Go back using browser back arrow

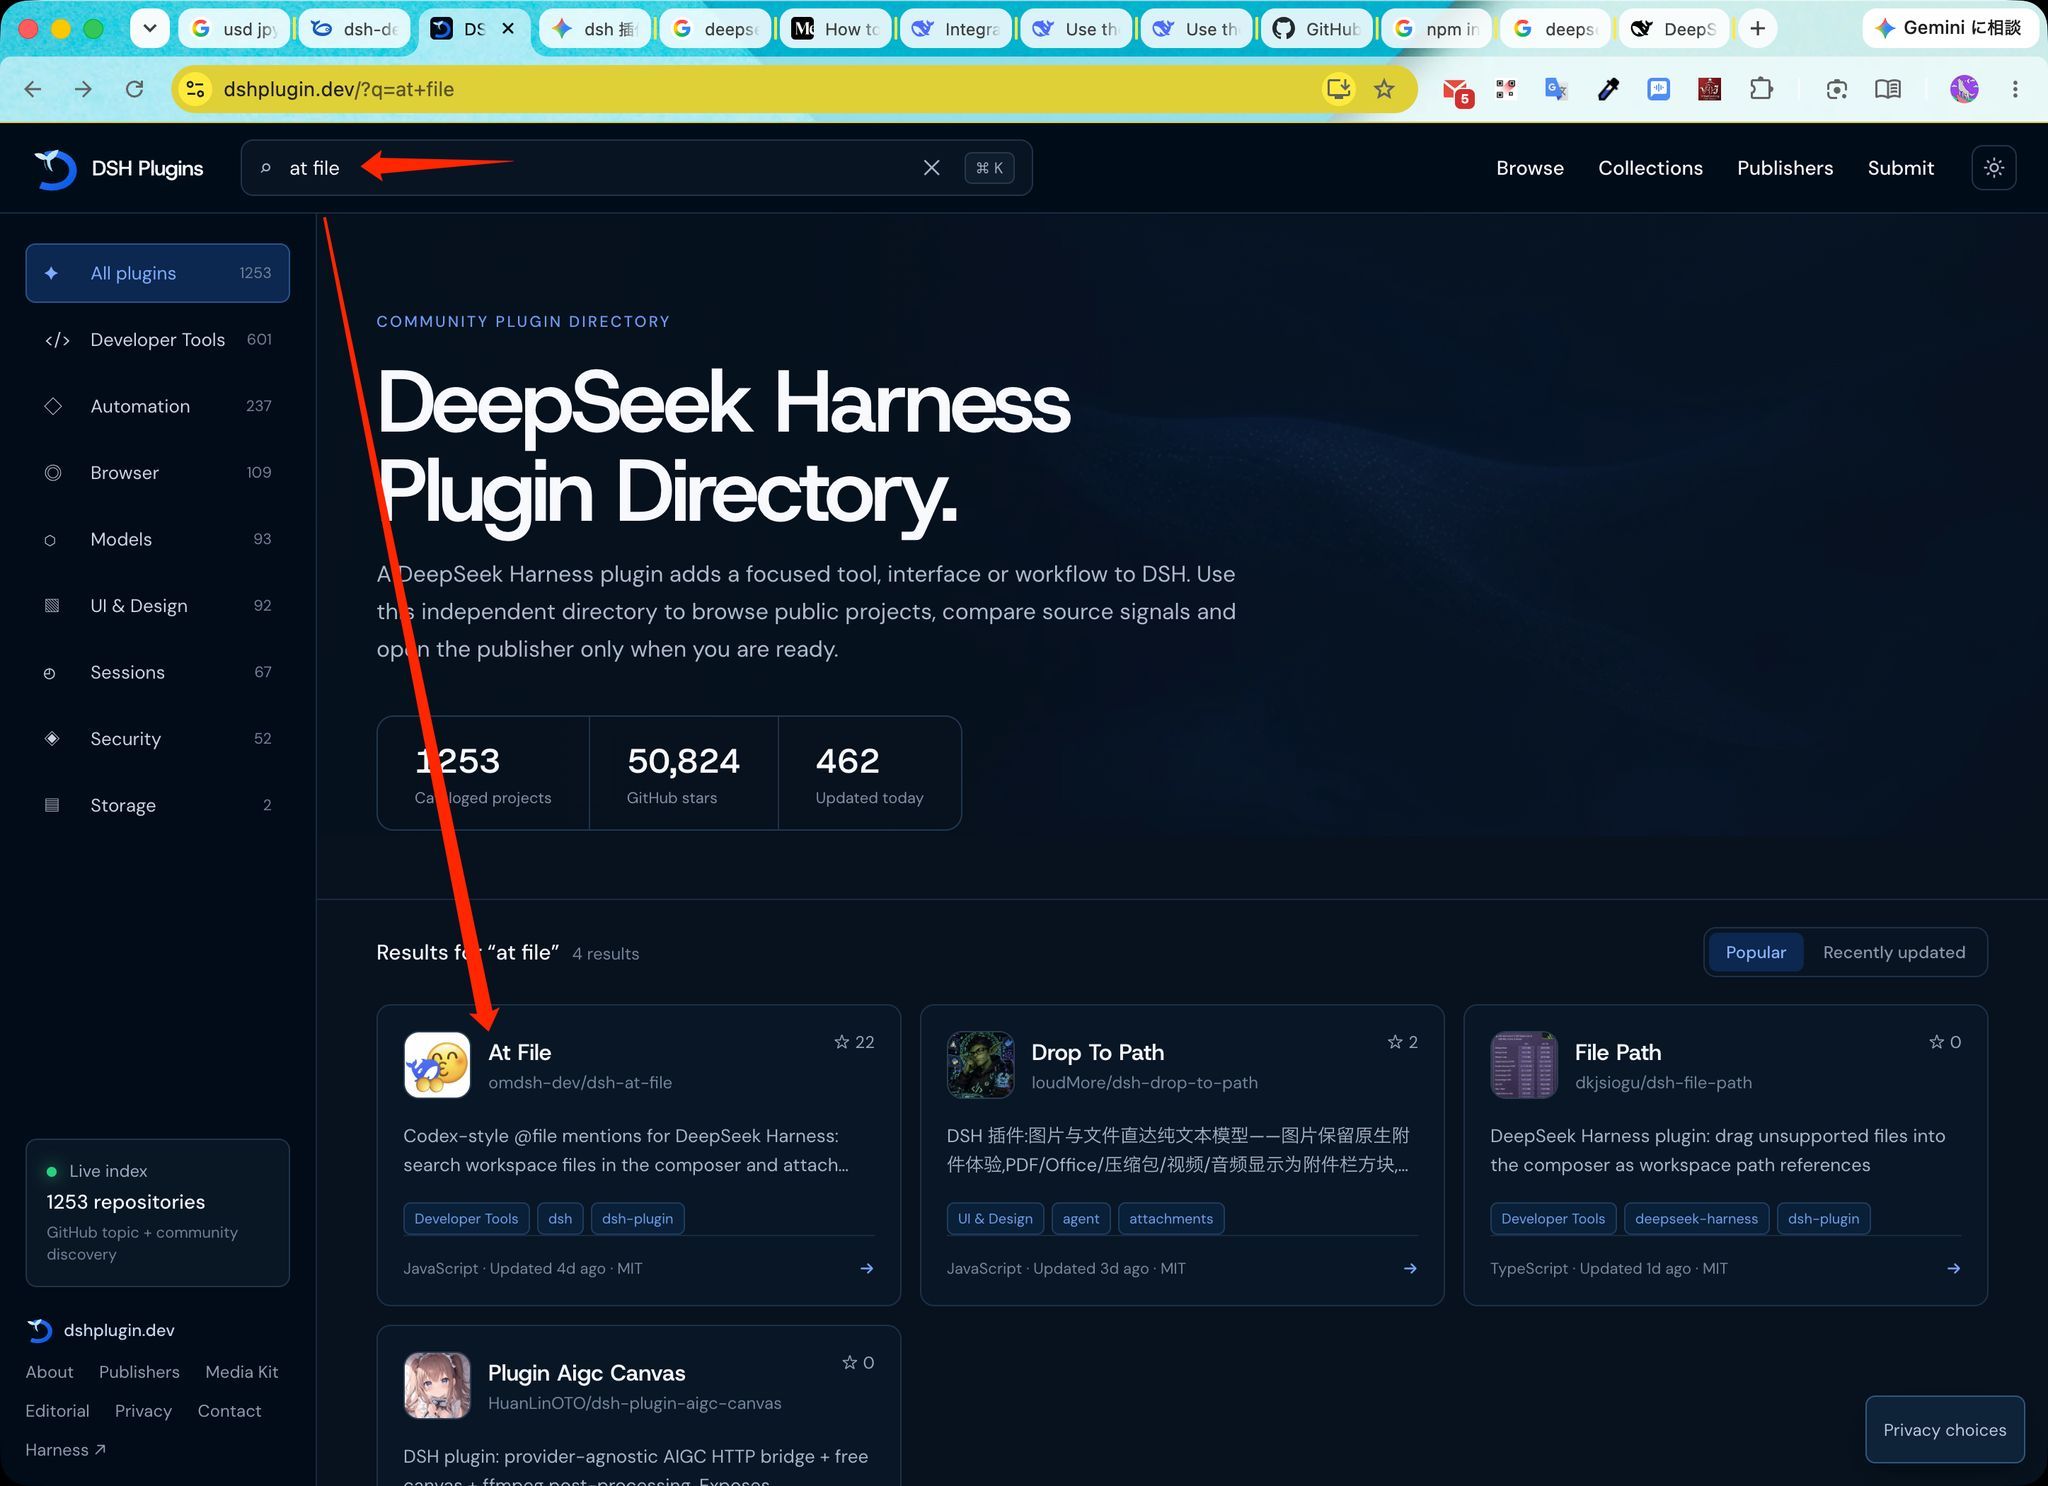click(x=33, y=89)
